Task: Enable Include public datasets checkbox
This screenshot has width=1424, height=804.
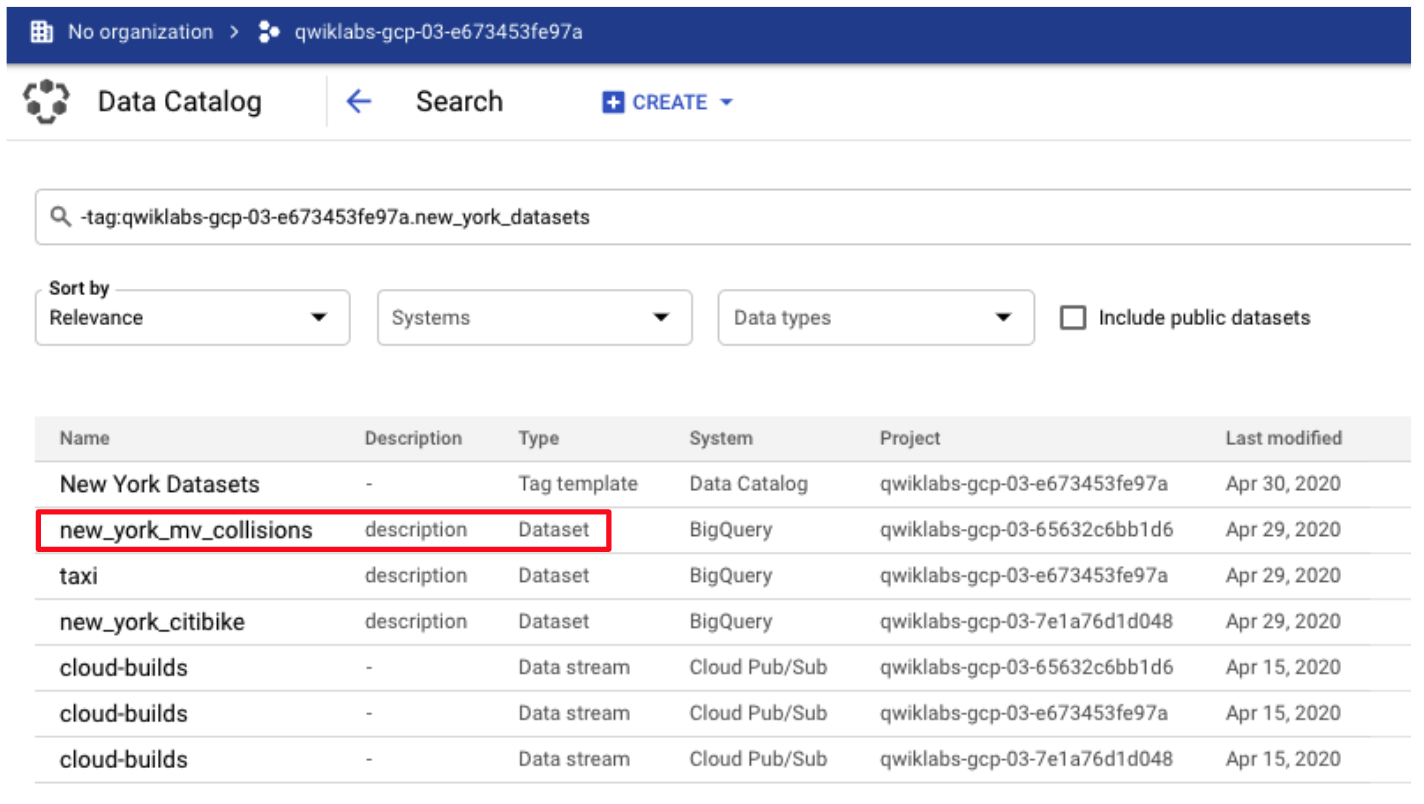Action: coord(1073,318)
